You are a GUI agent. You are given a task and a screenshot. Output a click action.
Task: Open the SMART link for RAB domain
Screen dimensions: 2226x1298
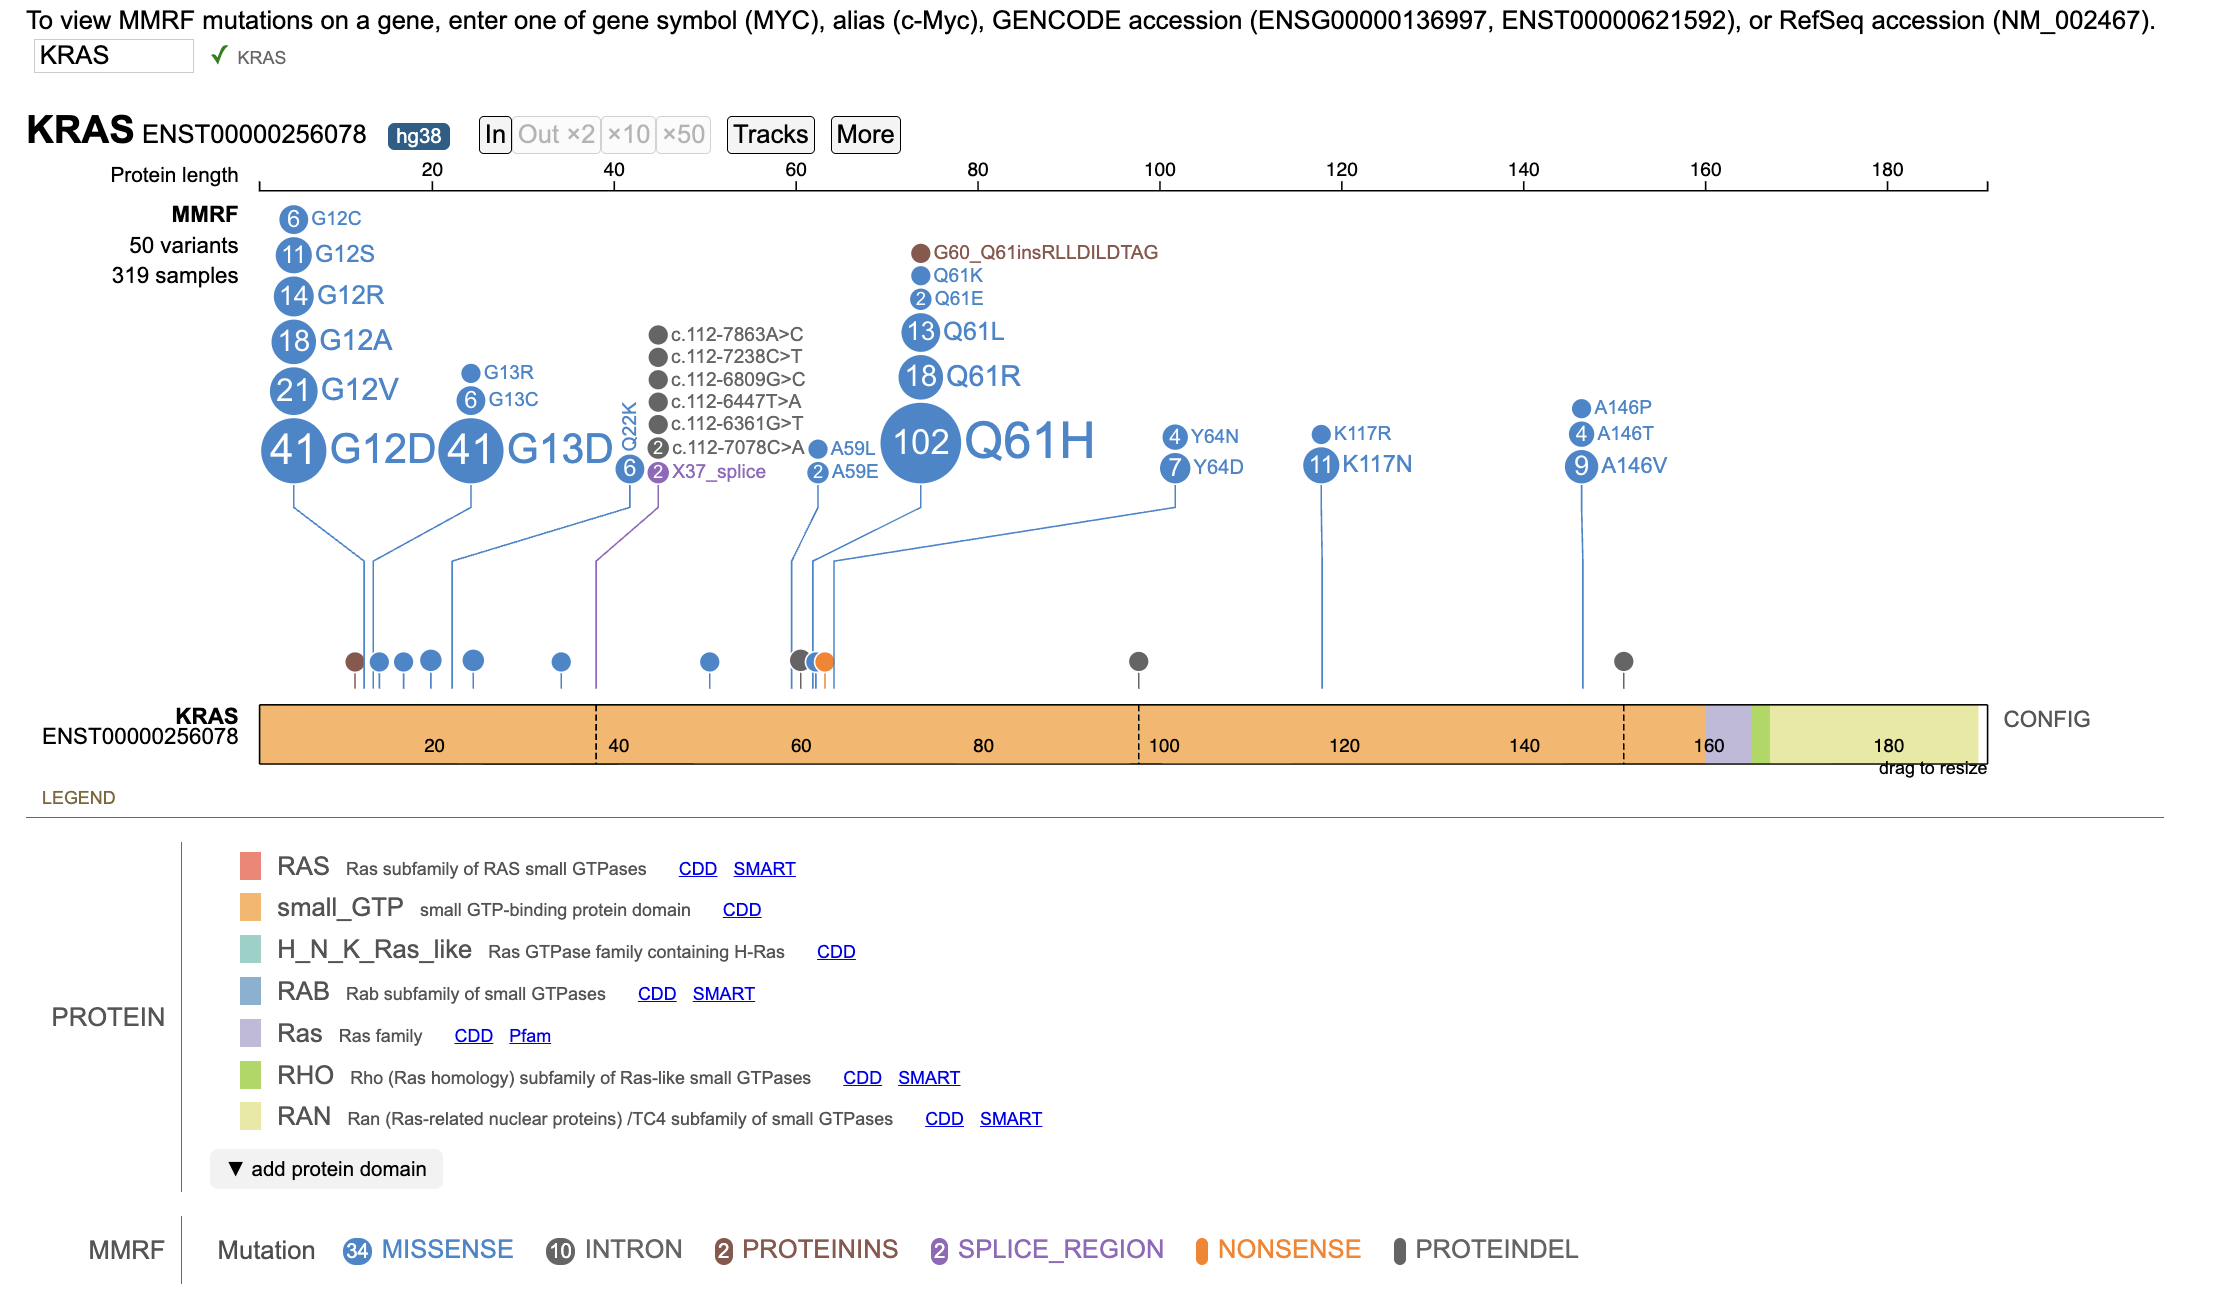(x=723, y=994)
